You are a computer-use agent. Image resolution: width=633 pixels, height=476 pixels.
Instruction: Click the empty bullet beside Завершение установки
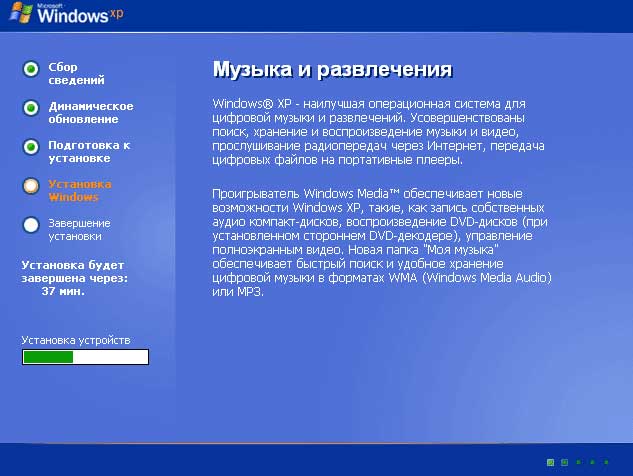pos(31,225)
